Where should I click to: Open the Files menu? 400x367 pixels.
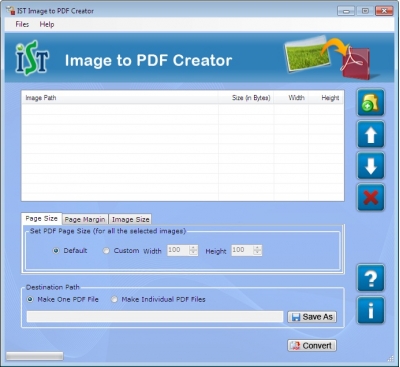click(22, 24)
